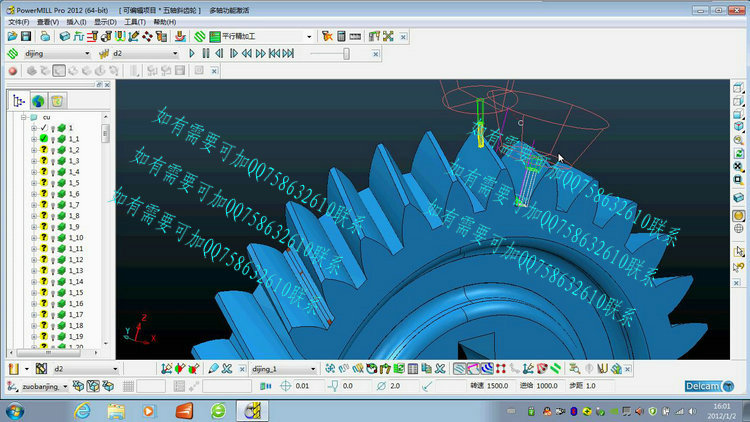
Task: Open the 平行精加工 strategy dropdown
Action: 309,36
